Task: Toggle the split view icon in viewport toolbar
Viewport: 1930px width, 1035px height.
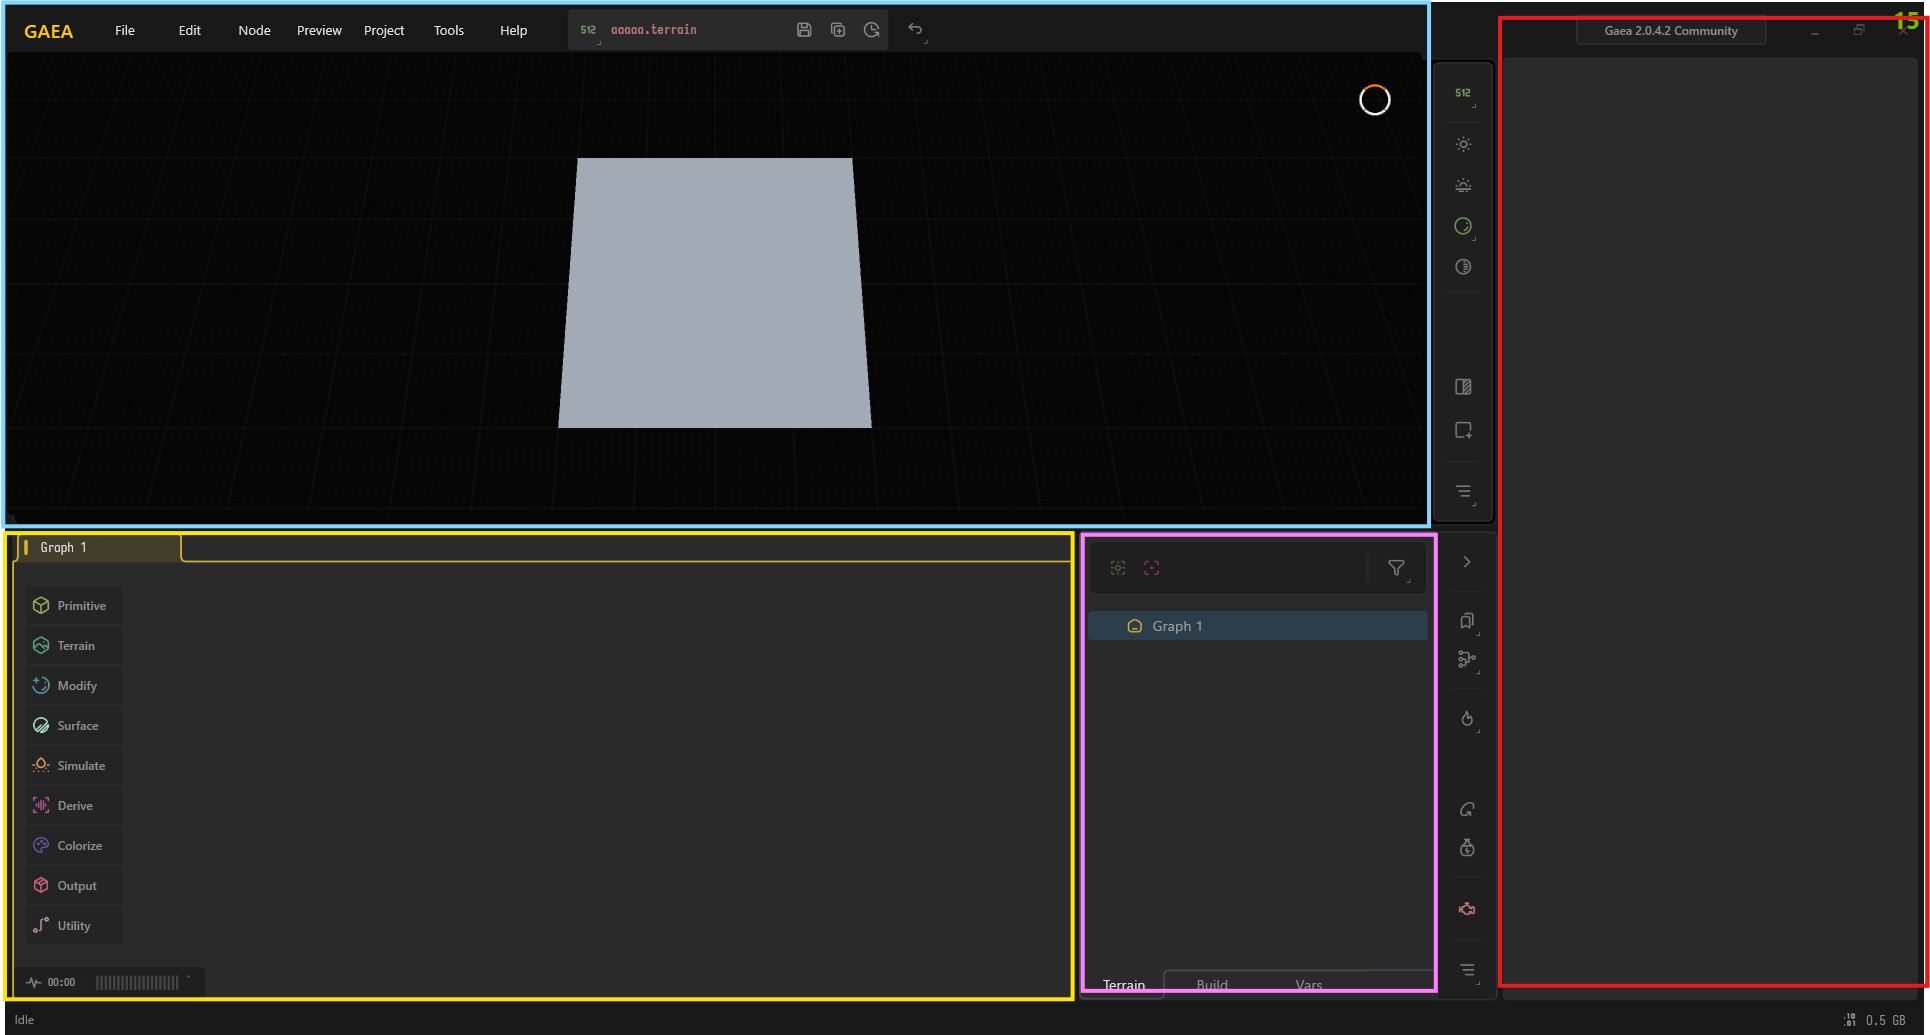Action: tap(1463, 387)
